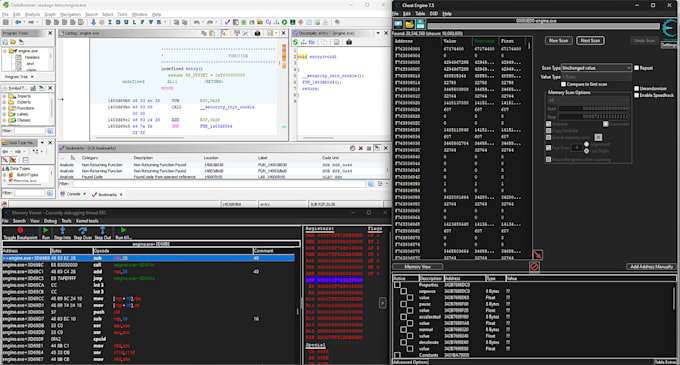Expand the Exports node in Symbol Tree
Image resolution: width=680 pixels, height=365 pixels.
pos(4,102)
